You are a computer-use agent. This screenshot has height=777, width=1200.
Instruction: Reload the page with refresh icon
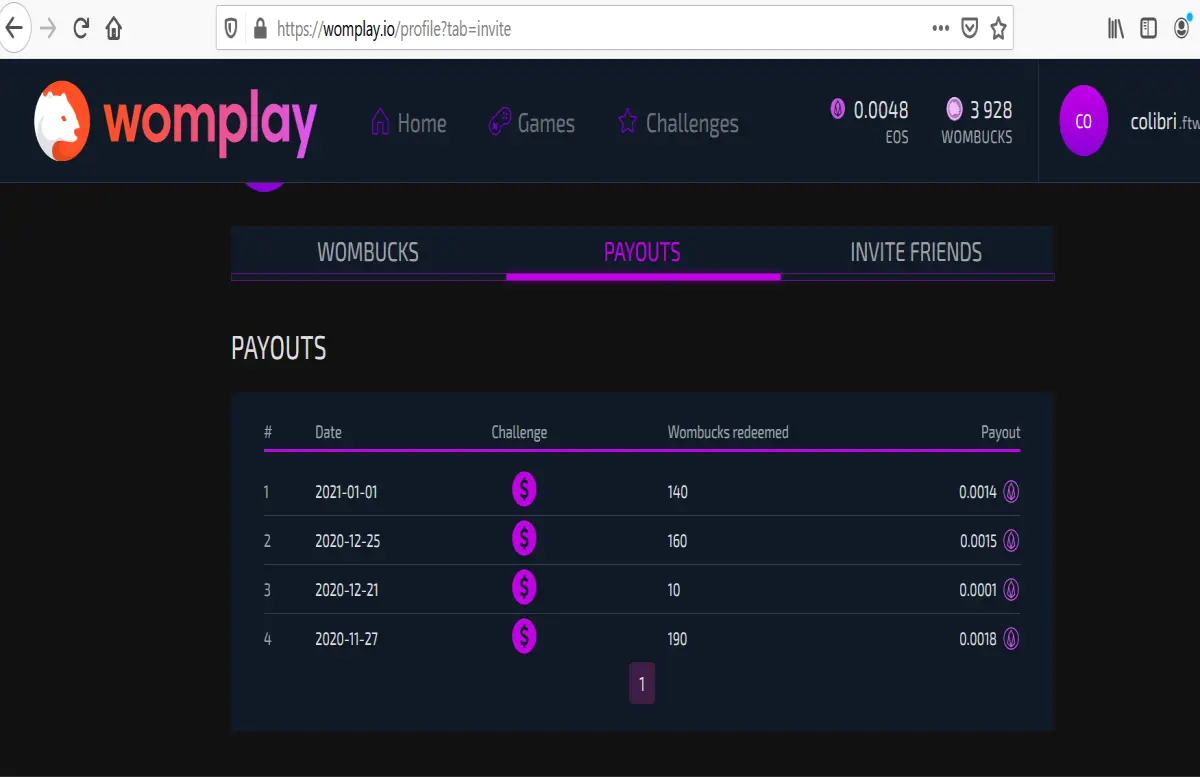pos(82,29)
